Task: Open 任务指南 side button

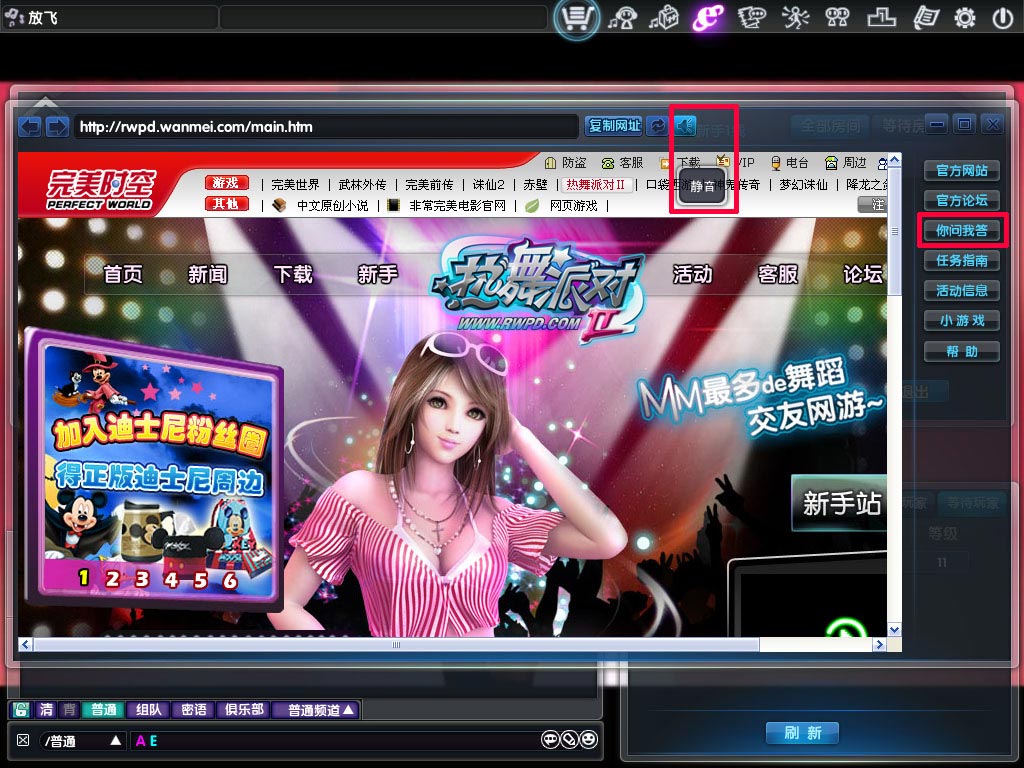Action: point(961,261)
